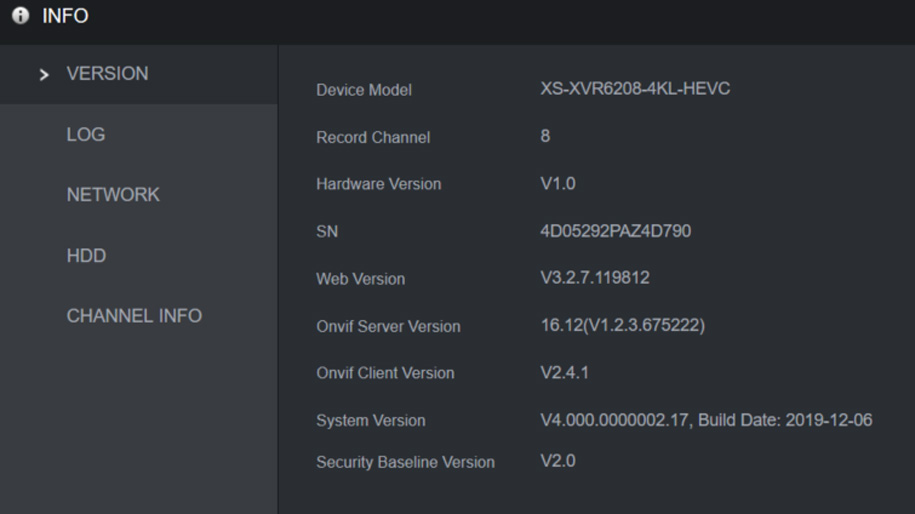Open the LOG section
This screenshot has height=514, width=915.
[86, 135]
